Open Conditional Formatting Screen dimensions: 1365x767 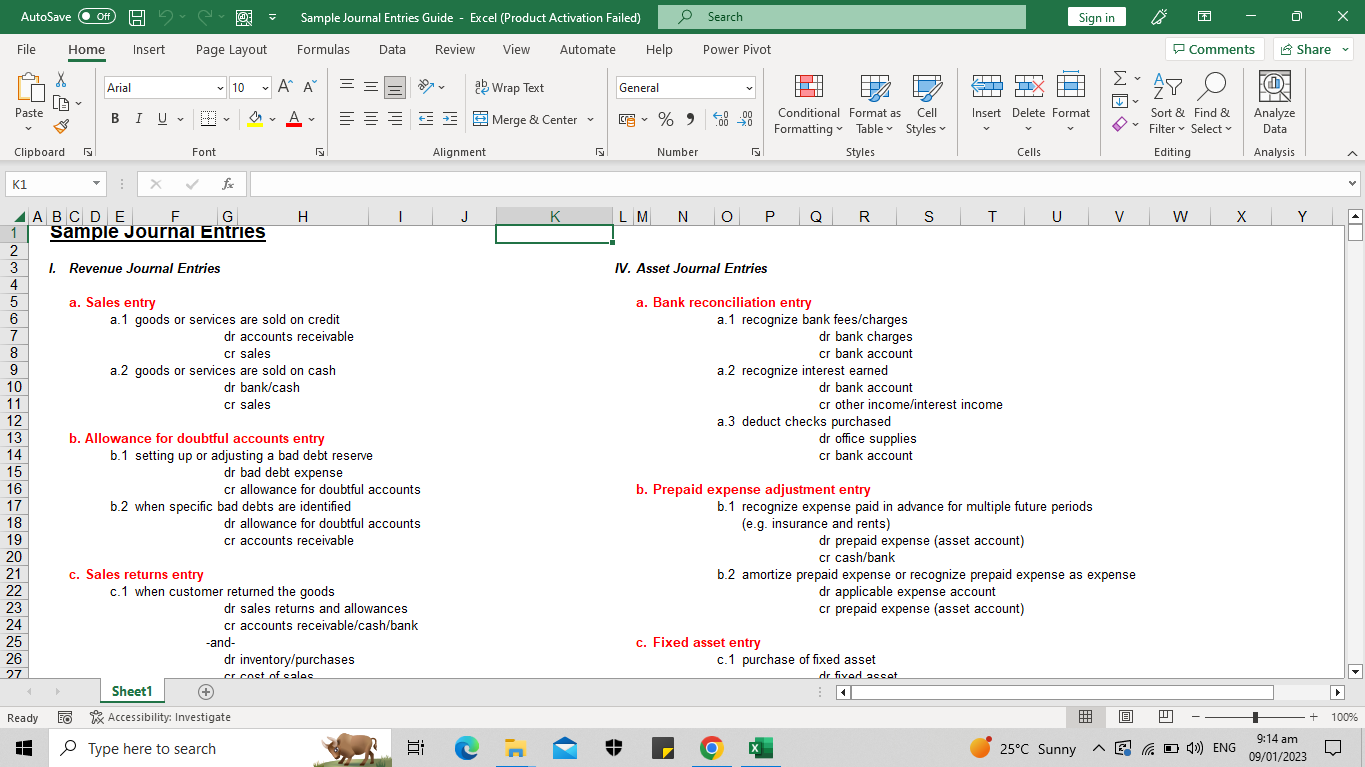(x=808, y=104)
